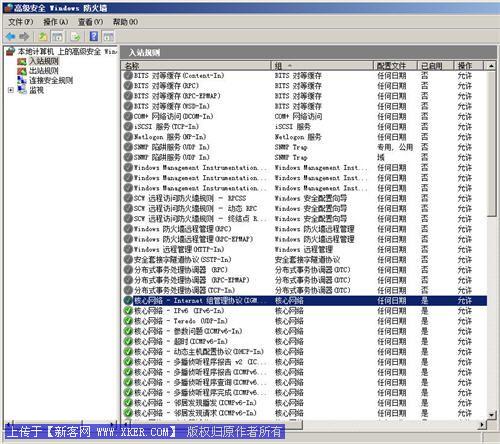Select the iSCSI 服务 (TCP-In) rule row
Viewport: 500px width, 444px height.
(305, 127)
